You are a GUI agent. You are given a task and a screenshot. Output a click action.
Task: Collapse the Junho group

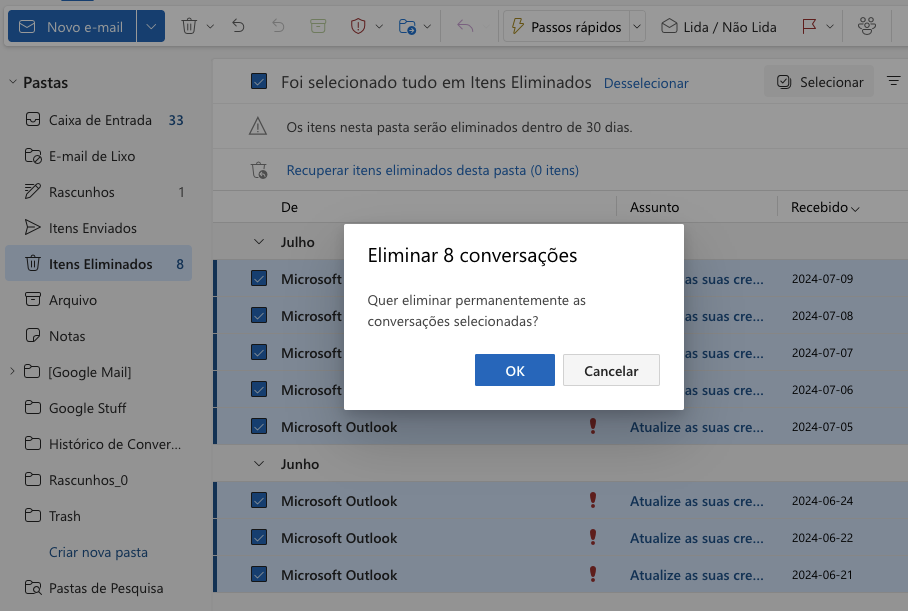point(259,464)
